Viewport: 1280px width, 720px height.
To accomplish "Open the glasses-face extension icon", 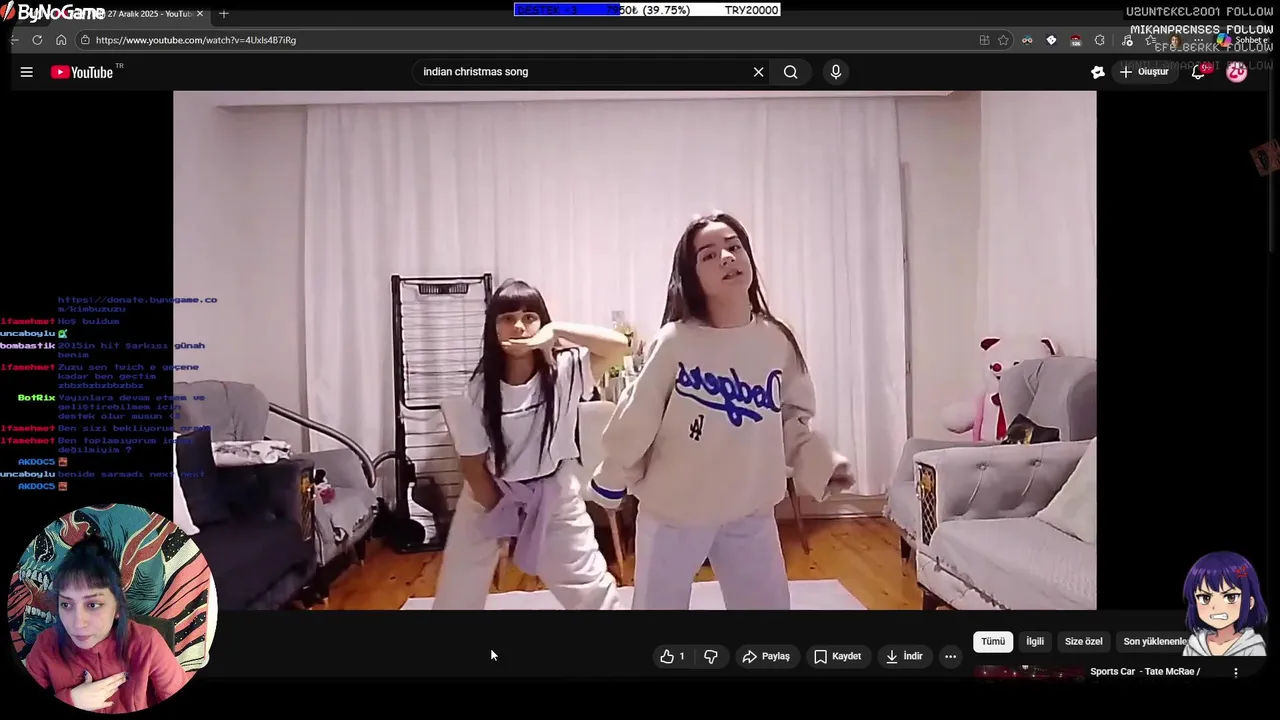I will tap(1027, 40).
